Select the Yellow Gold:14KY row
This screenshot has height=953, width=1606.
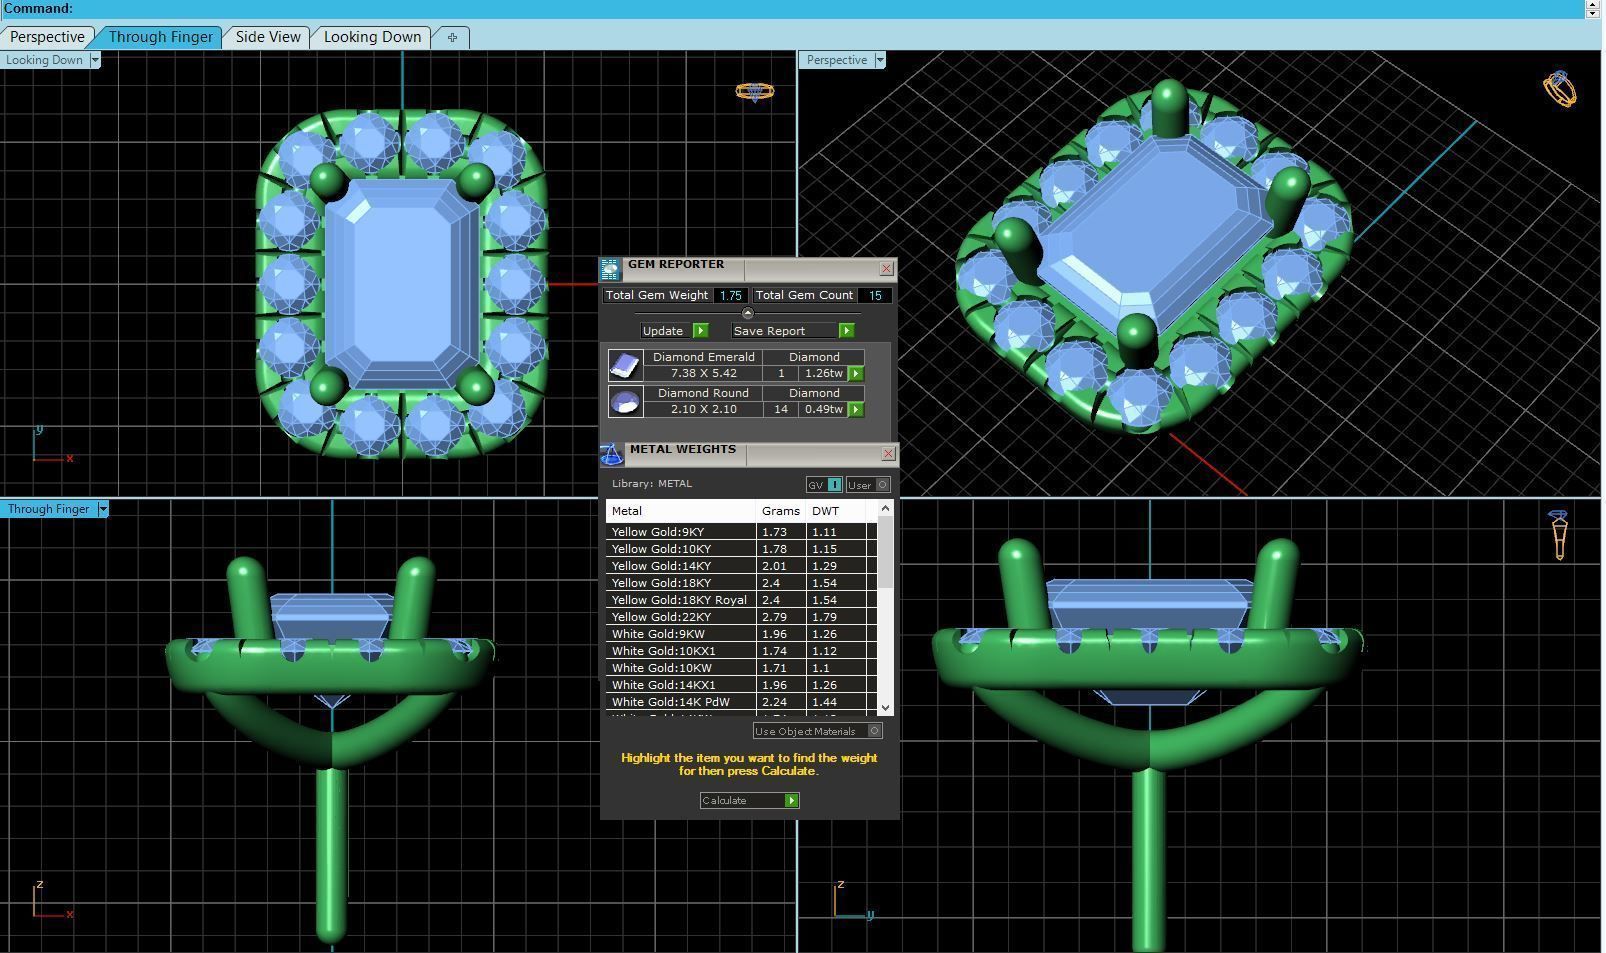coord(741,566)
